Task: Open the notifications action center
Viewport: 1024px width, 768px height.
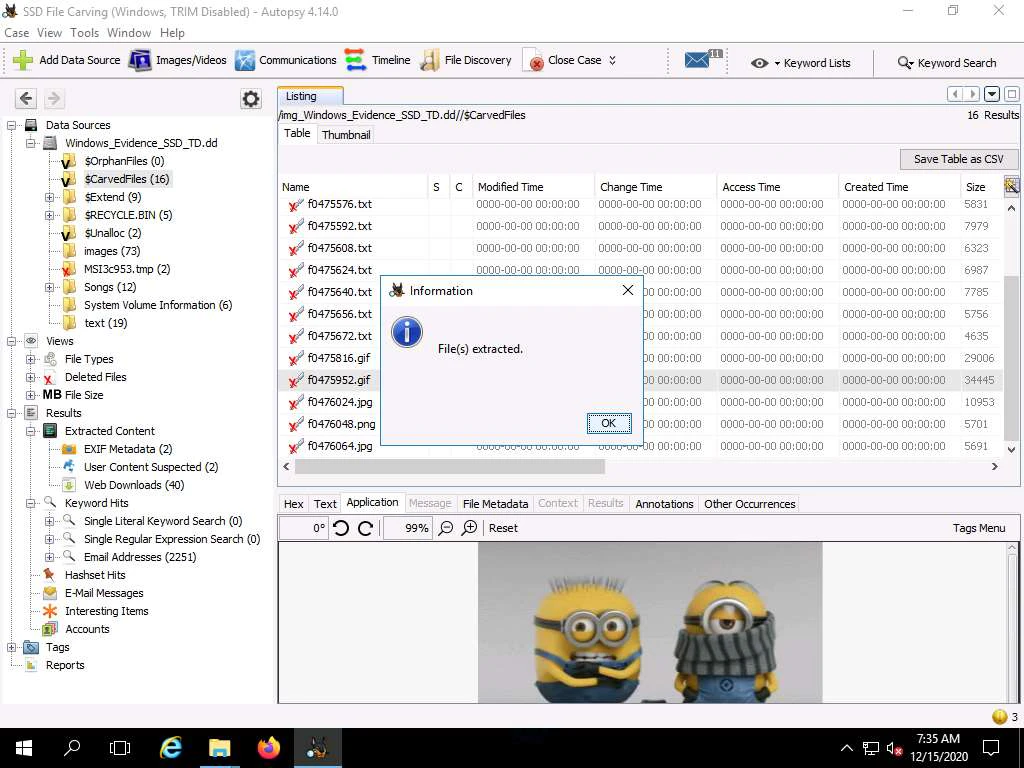Action: tap(991, 748)
